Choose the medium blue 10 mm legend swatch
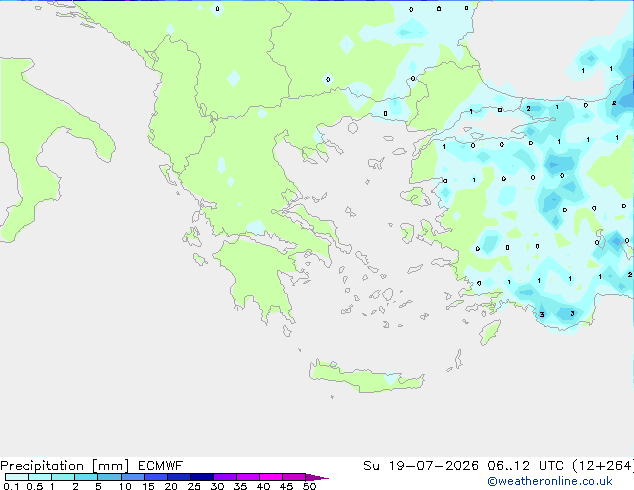 click(133, 477)
